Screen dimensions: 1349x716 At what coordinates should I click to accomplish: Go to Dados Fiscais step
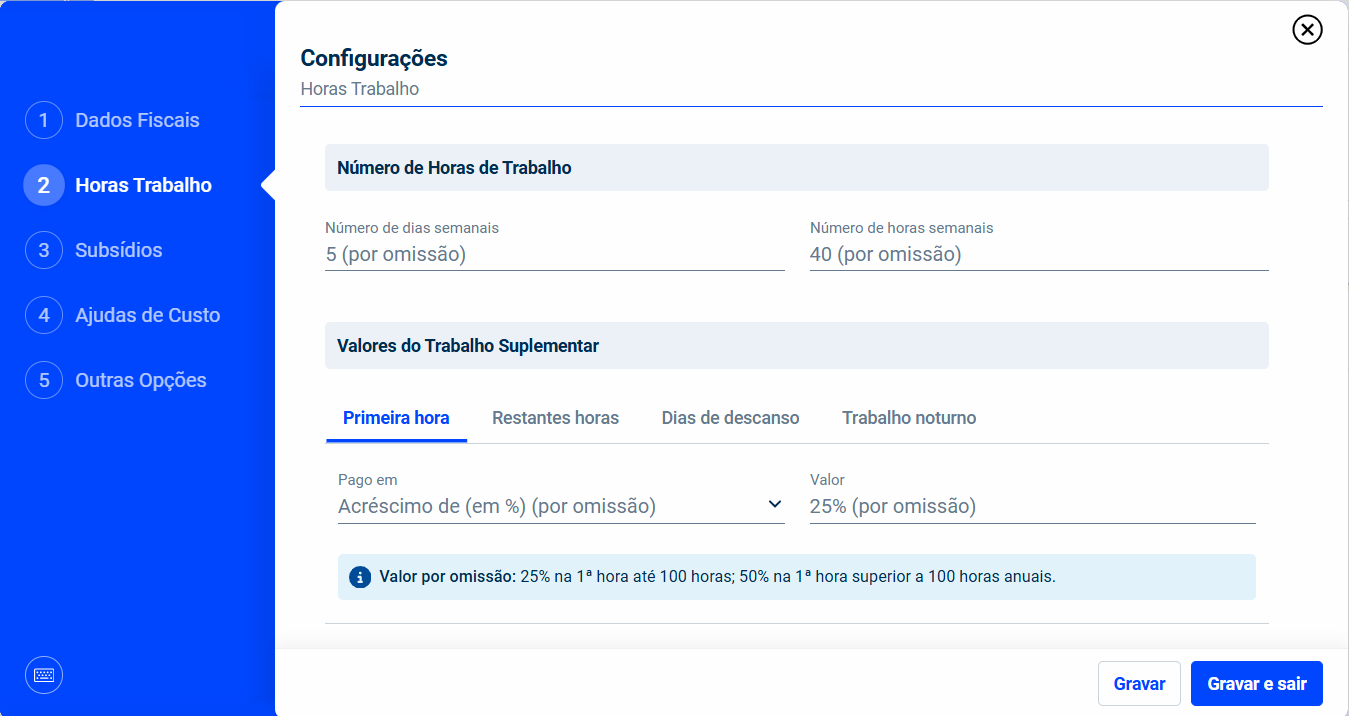[x=137, y=120]
